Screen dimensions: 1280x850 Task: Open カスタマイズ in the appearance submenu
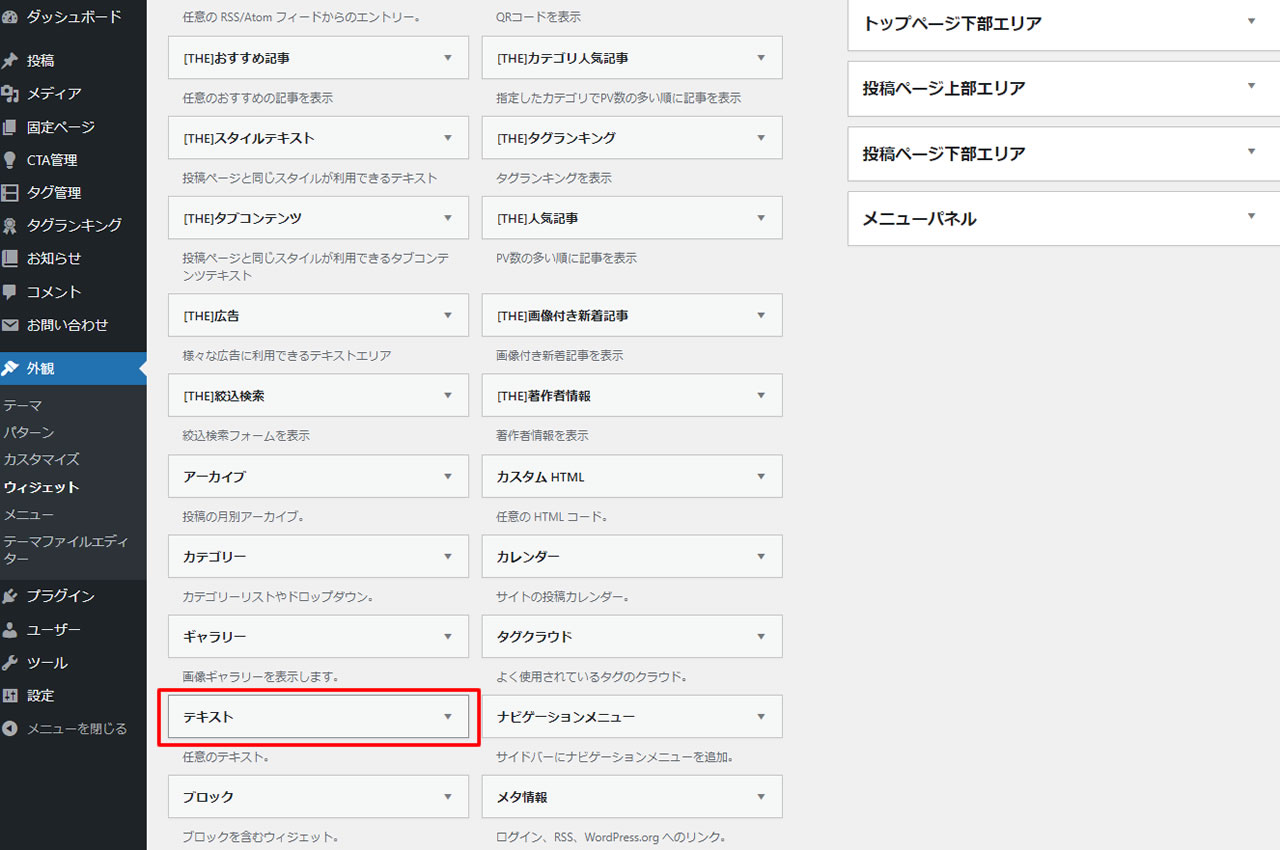point(41,460)
